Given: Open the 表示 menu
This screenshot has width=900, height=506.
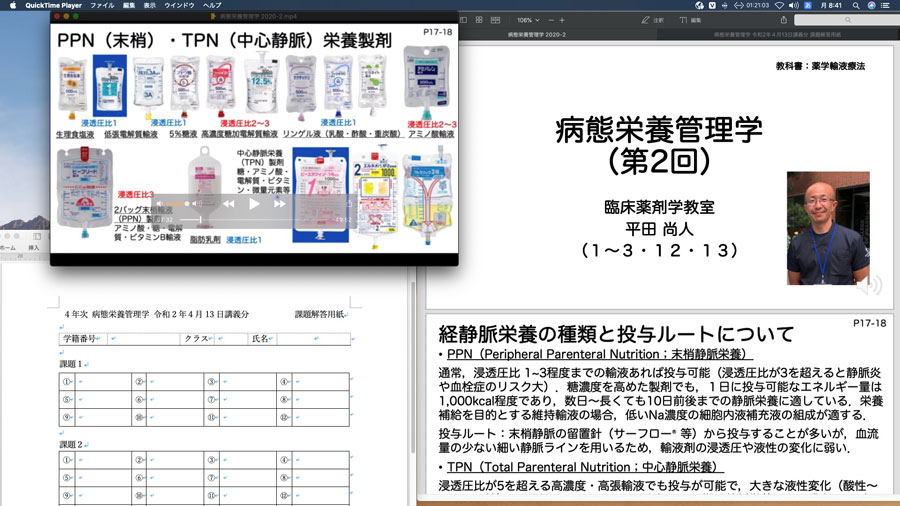Looking at the screenshot, I should click(150, 5).
